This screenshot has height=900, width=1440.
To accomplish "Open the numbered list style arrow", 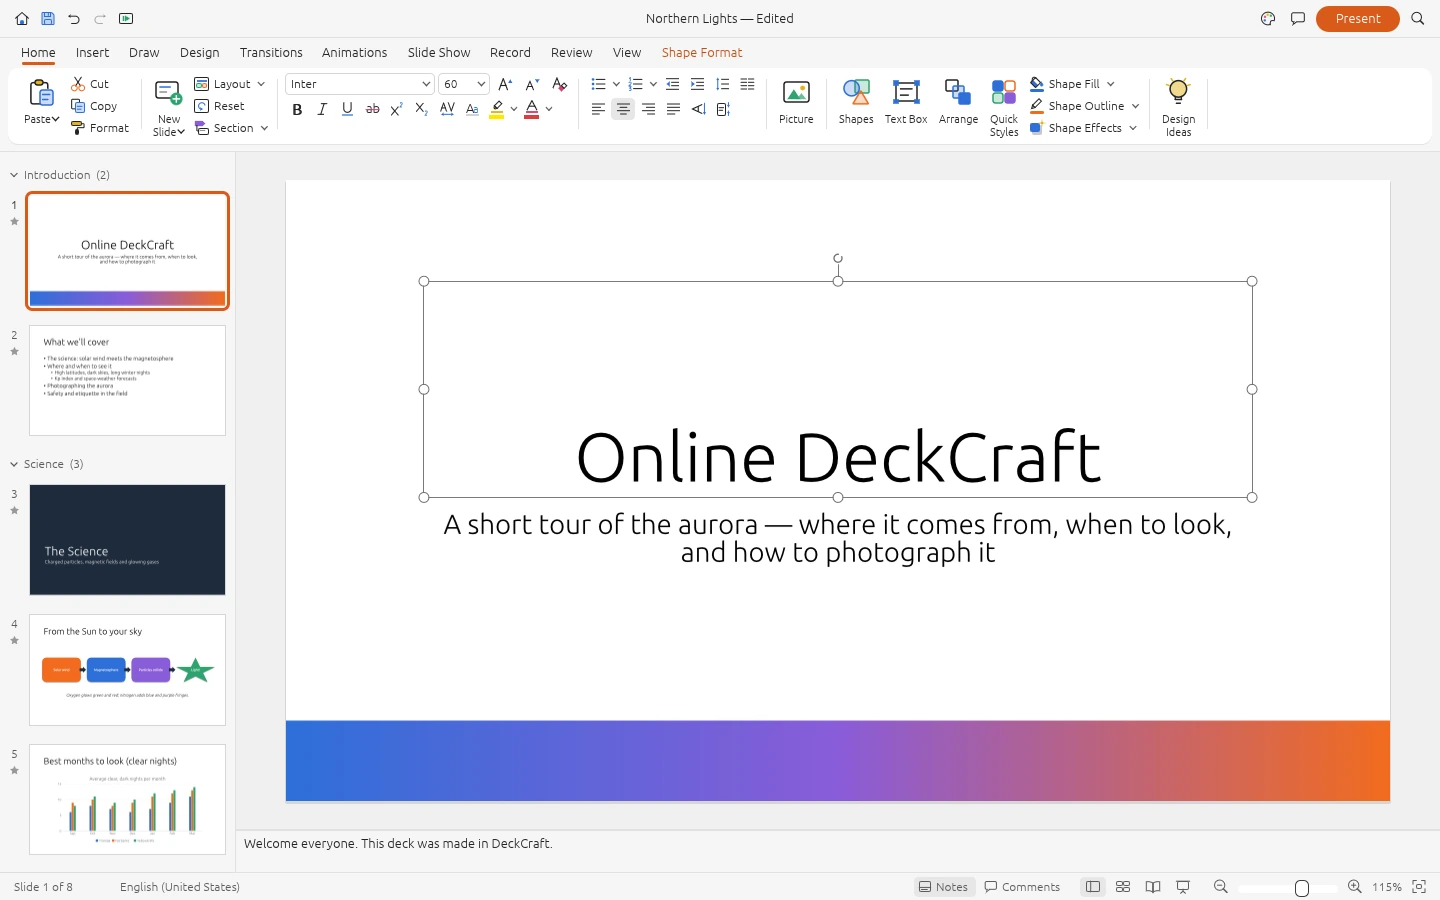I will tap(653, 84).
